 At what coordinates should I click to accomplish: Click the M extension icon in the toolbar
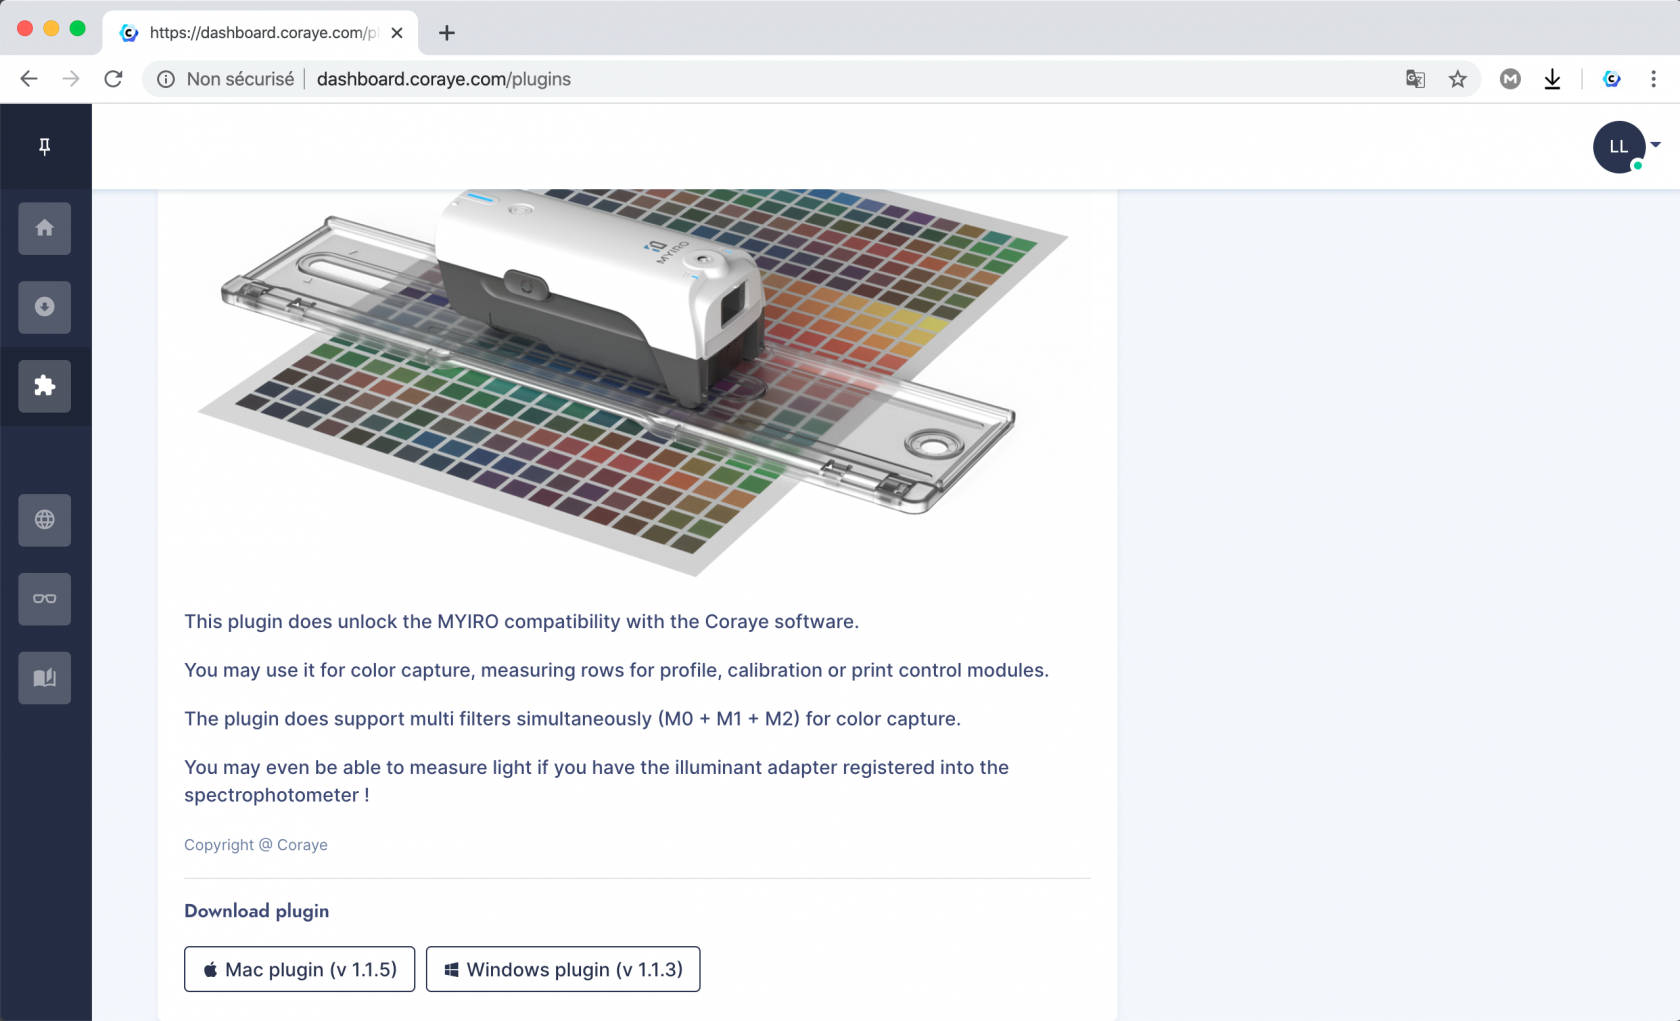(1510, 79)
